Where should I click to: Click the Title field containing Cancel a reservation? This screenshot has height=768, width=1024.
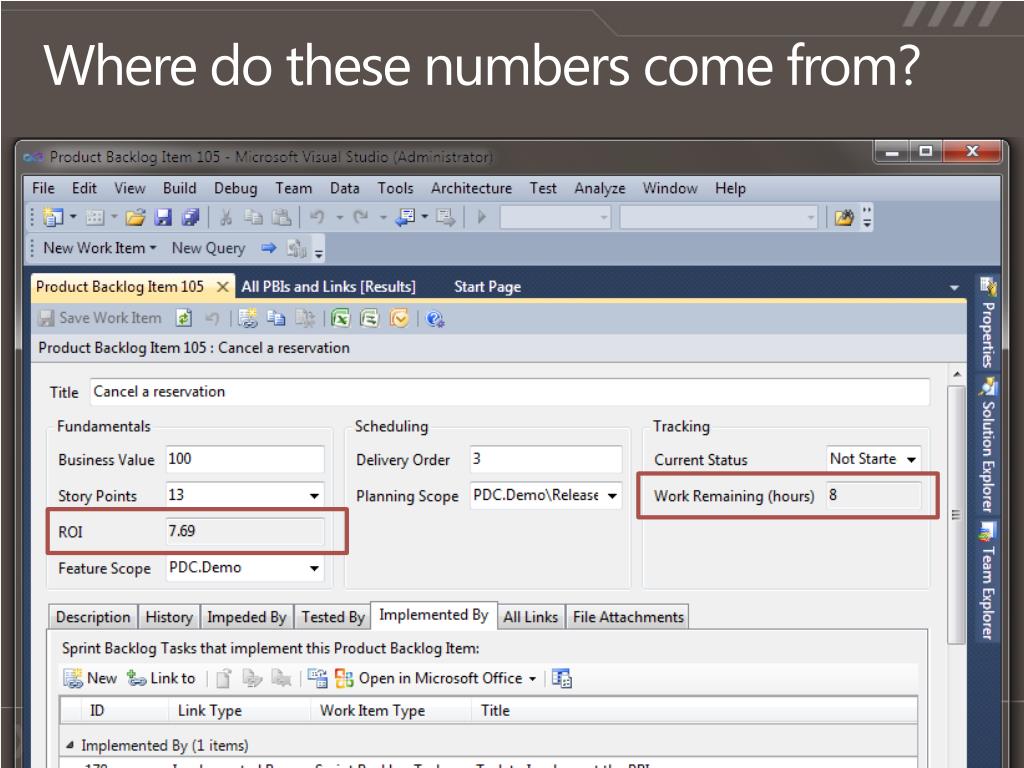coord(509,392)
